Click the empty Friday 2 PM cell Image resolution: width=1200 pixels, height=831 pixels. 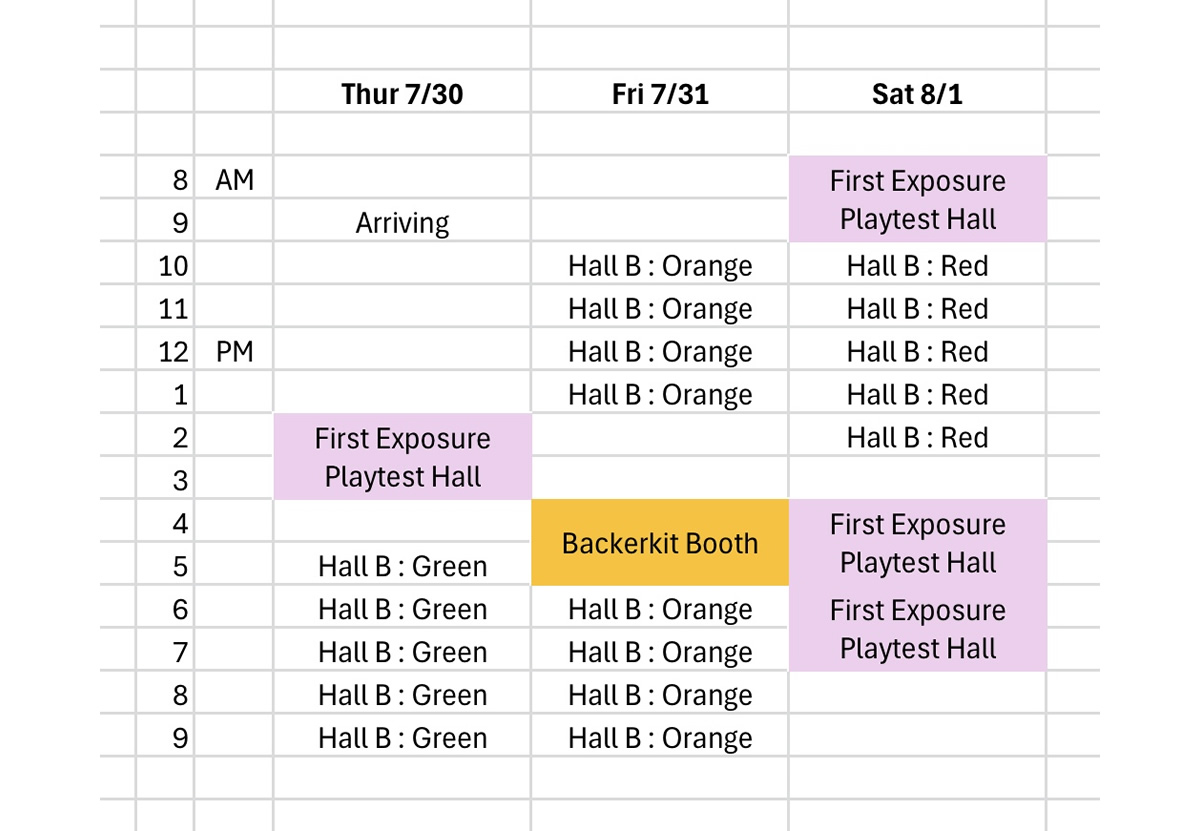point(660,435)
